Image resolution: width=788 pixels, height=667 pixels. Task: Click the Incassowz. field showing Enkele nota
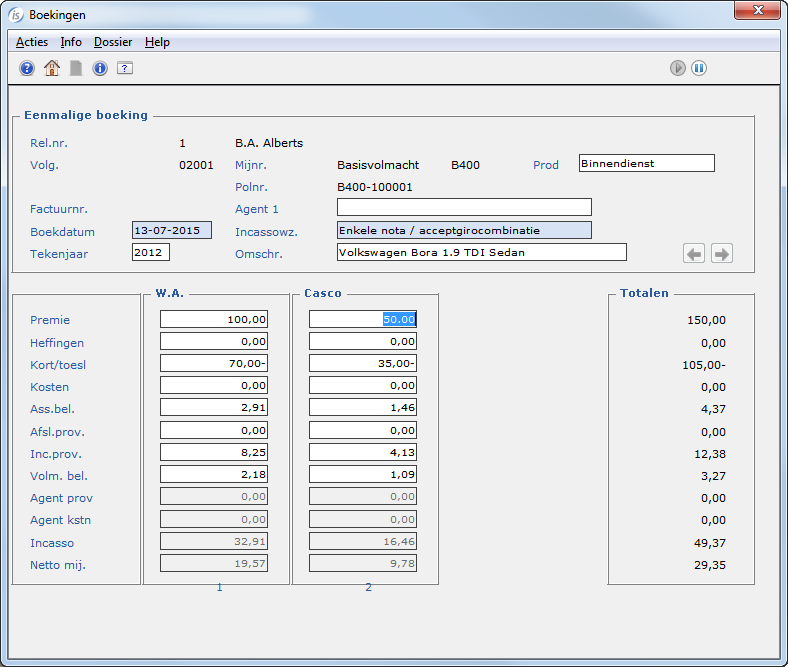coord(463,230)
